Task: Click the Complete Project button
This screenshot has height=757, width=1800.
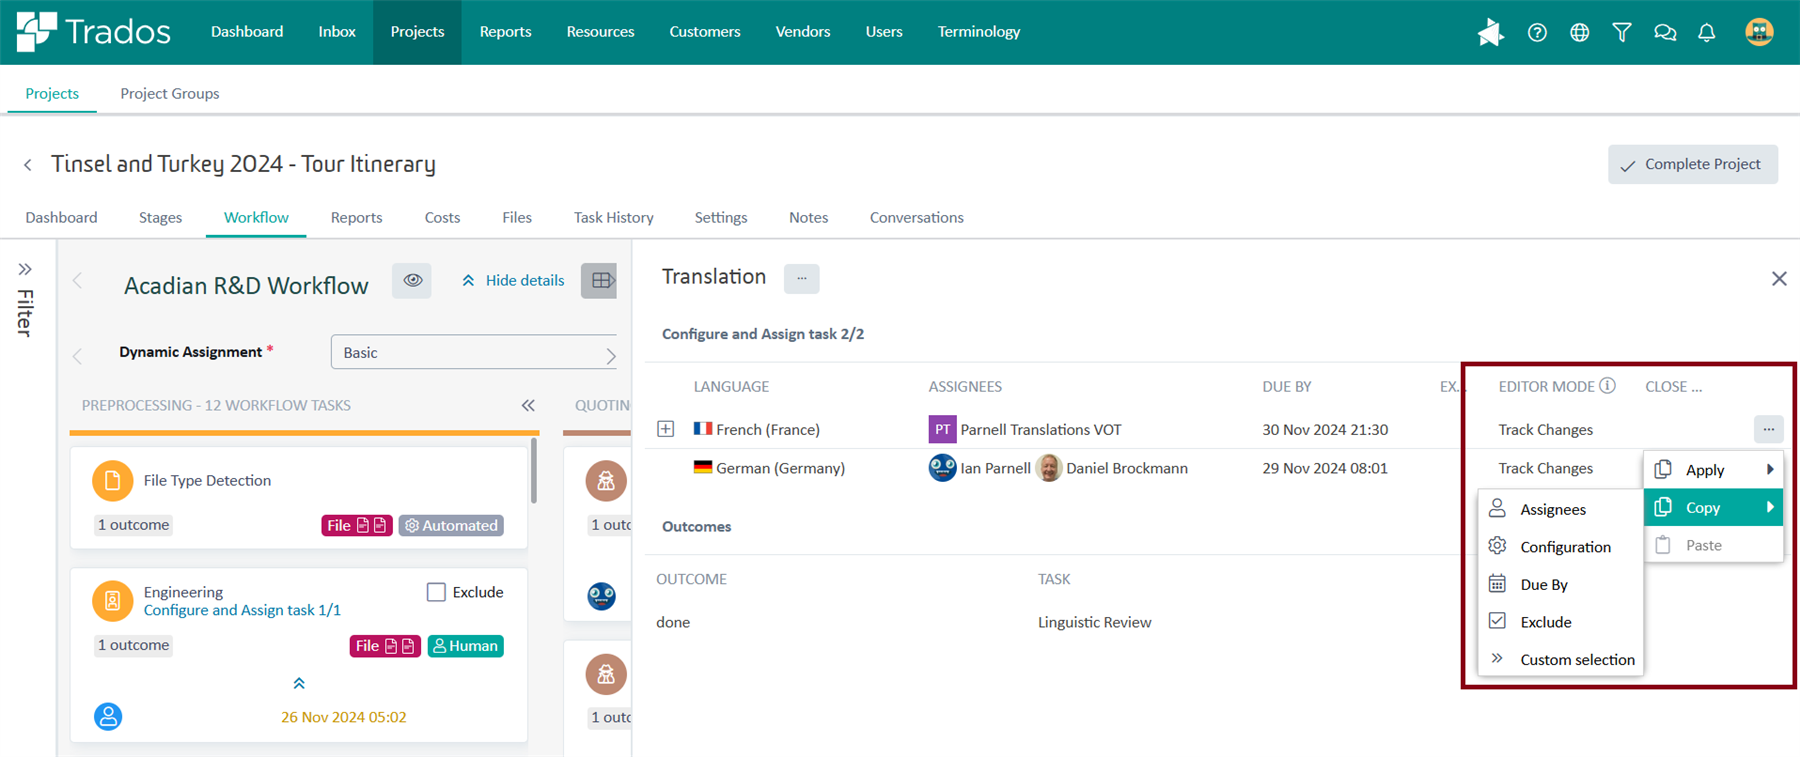Action: tap(1692, 165)
